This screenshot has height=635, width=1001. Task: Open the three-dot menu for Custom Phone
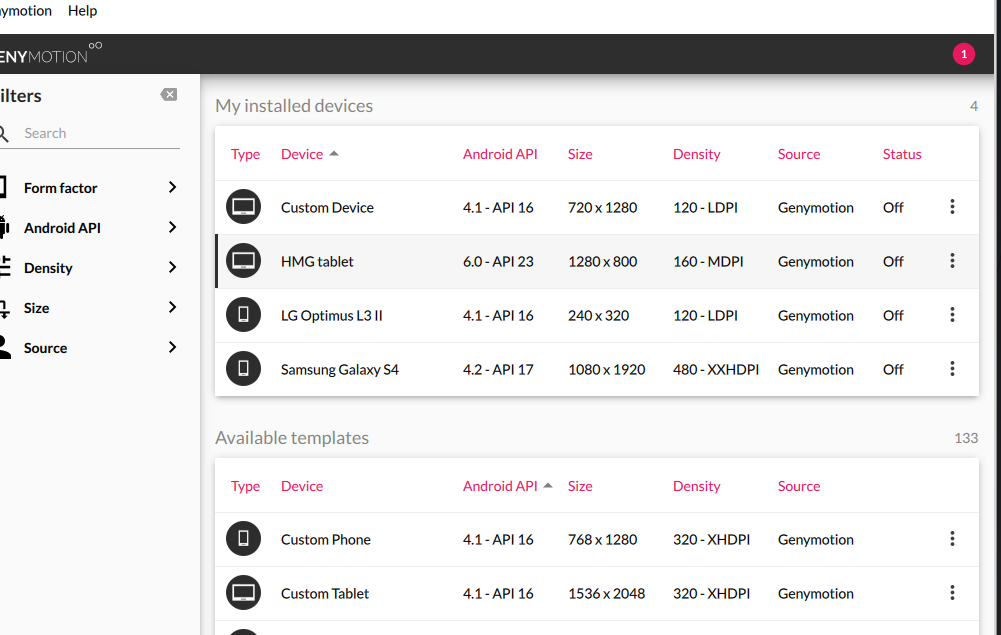point(952,539)
